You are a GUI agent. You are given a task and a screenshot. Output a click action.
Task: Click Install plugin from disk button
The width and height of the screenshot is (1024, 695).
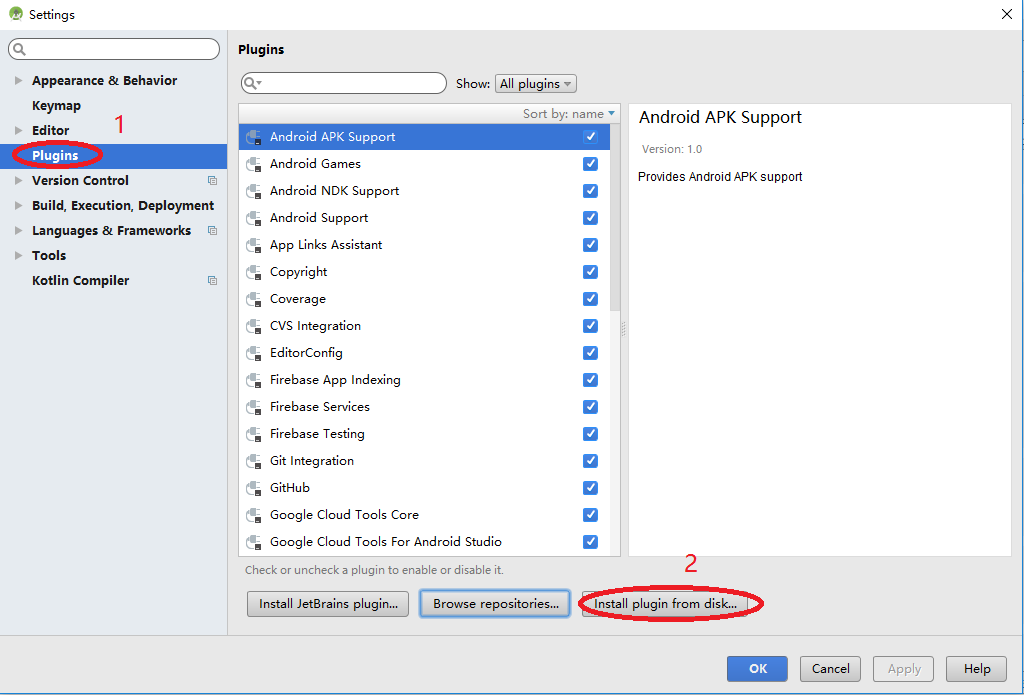tap(665, 604)
